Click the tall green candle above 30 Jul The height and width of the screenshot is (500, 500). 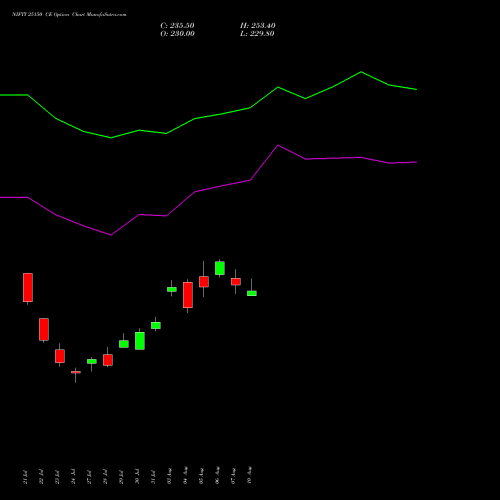click(140, 341)
